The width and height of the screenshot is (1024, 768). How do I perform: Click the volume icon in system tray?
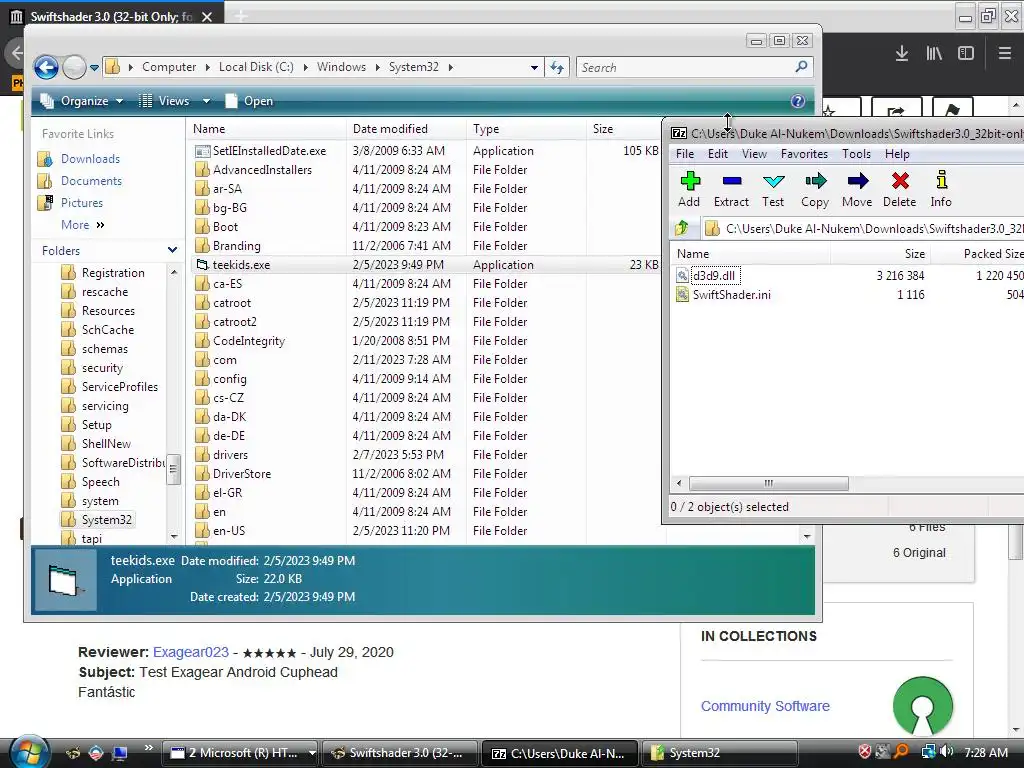pyautogui.click(x=947, y=752)
